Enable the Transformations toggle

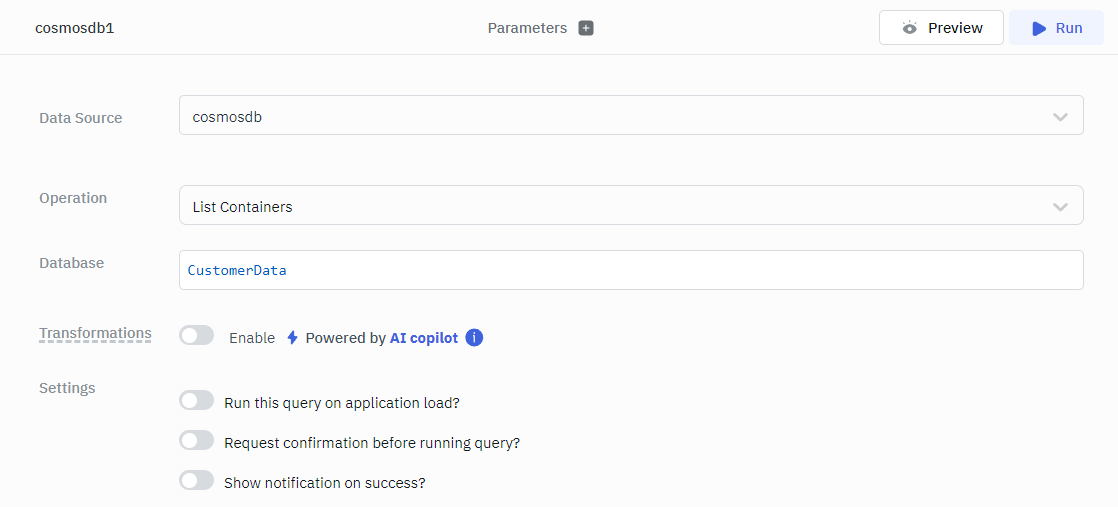point(196,336)
